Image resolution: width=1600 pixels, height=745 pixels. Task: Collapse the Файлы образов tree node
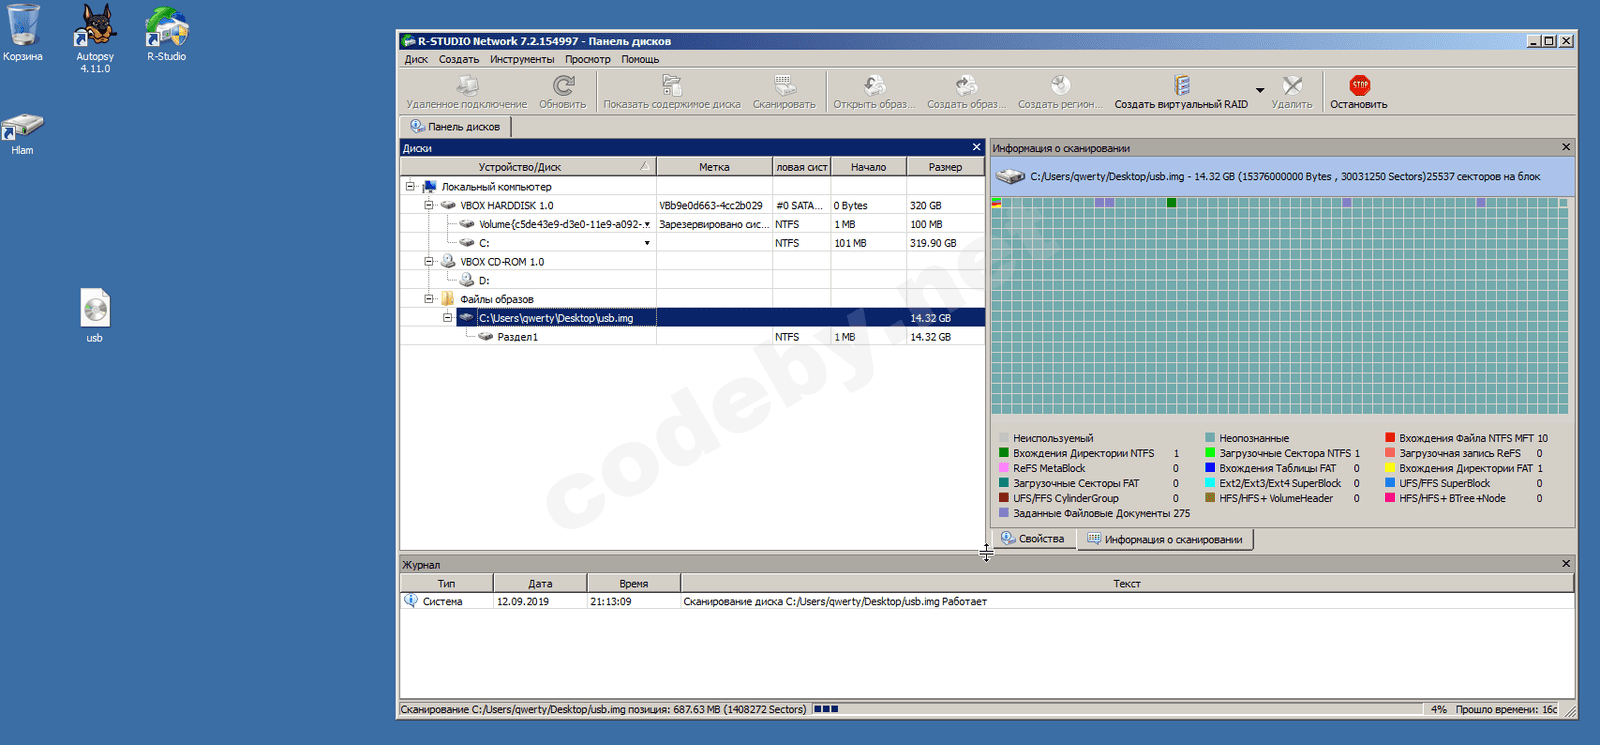click(x=429, y=299)
